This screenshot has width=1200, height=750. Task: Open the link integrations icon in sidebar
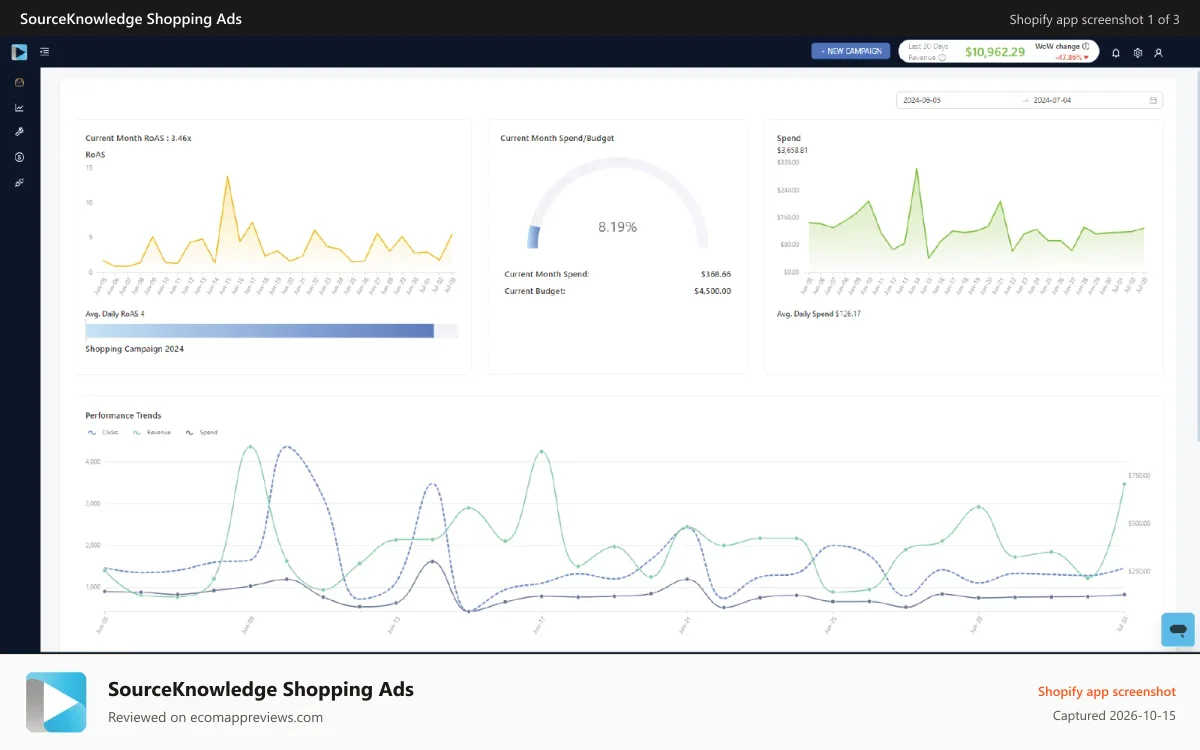19,182
